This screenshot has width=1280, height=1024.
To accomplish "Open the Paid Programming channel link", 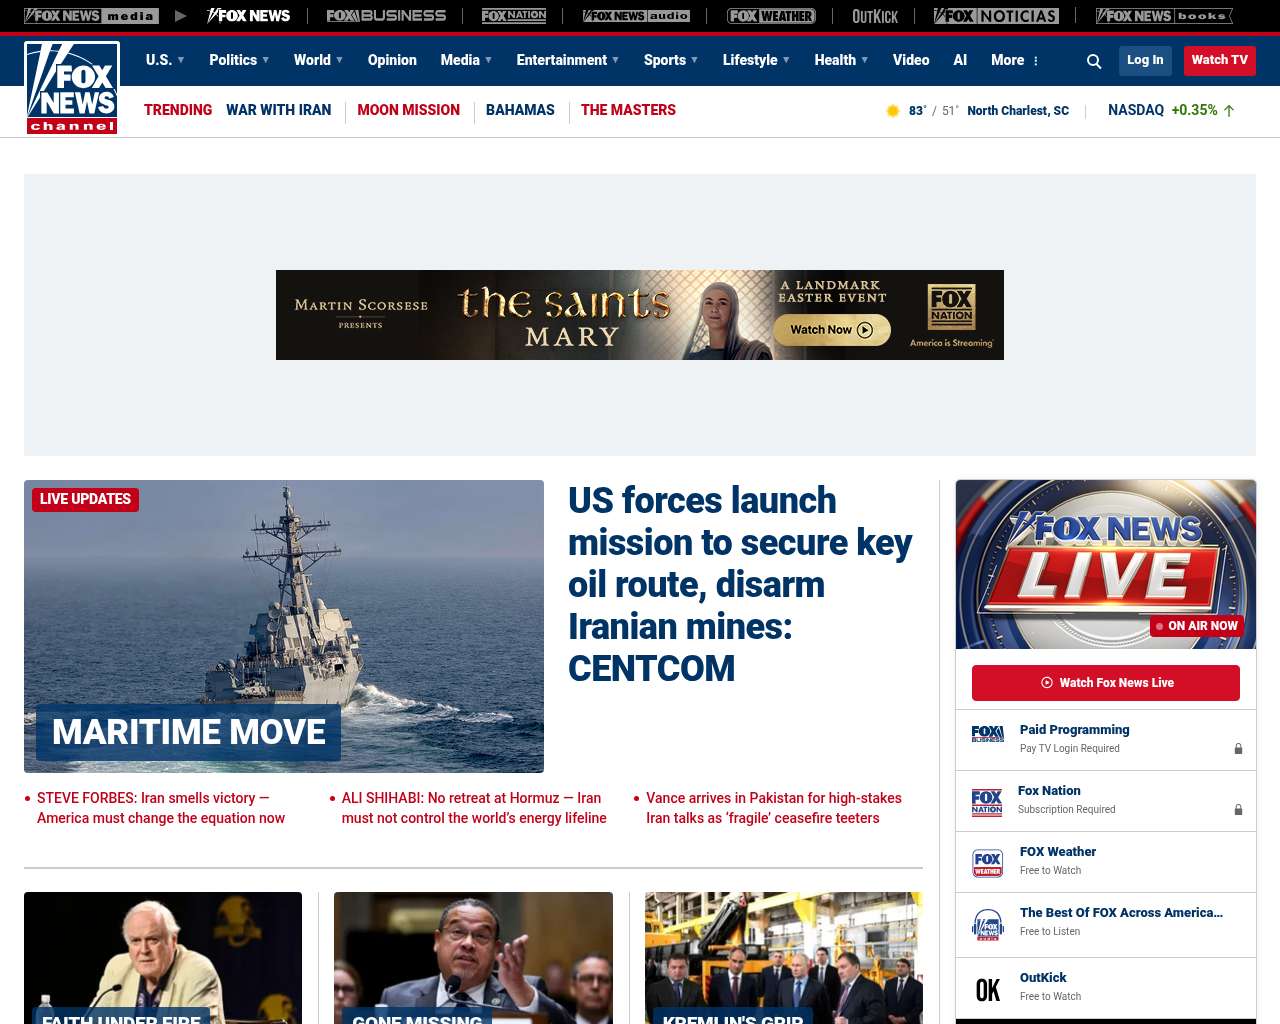I will point(1074,730).
